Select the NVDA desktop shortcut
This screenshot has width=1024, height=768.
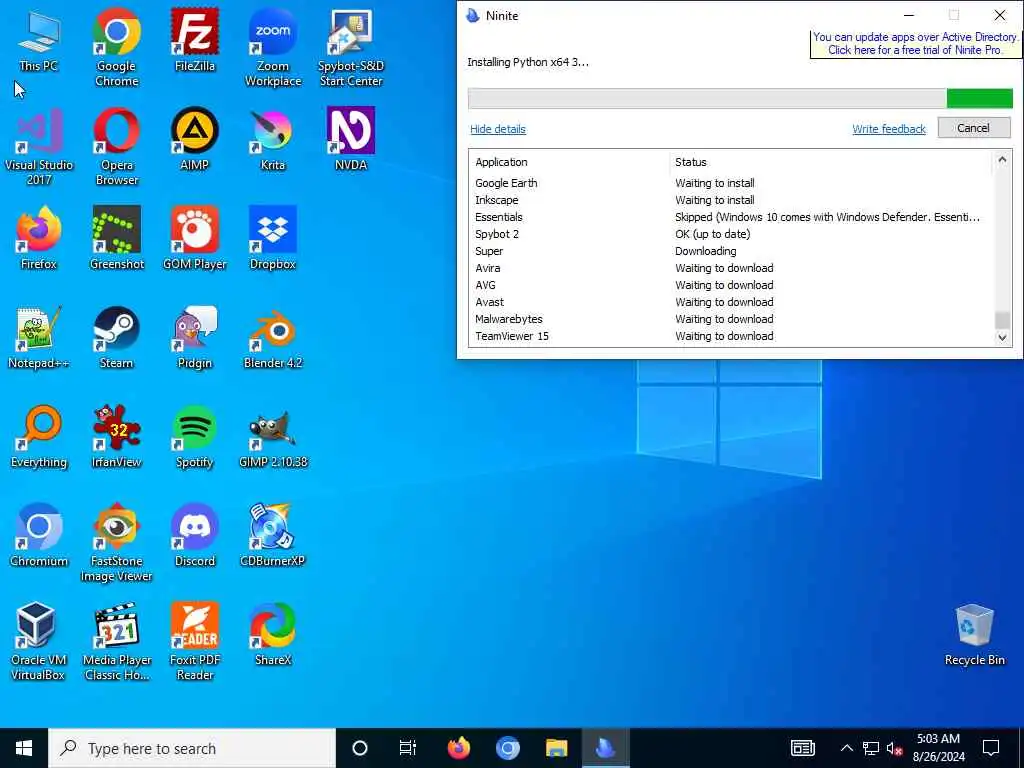351,140
